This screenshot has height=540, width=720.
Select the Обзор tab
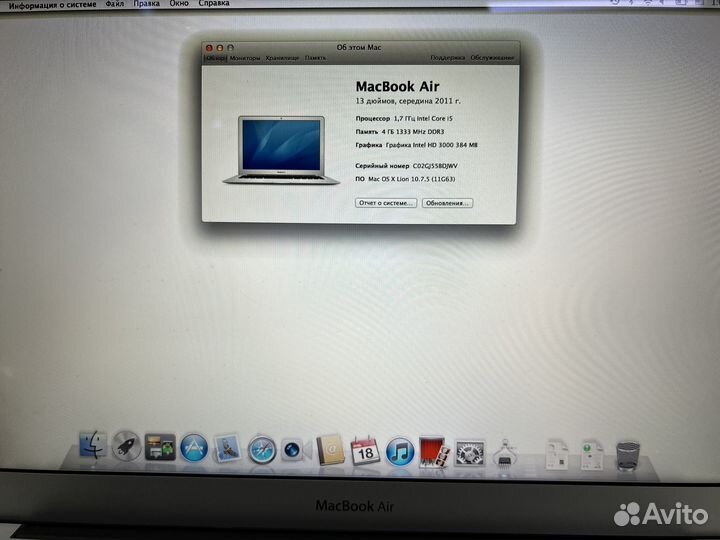[x=215, y=58]
